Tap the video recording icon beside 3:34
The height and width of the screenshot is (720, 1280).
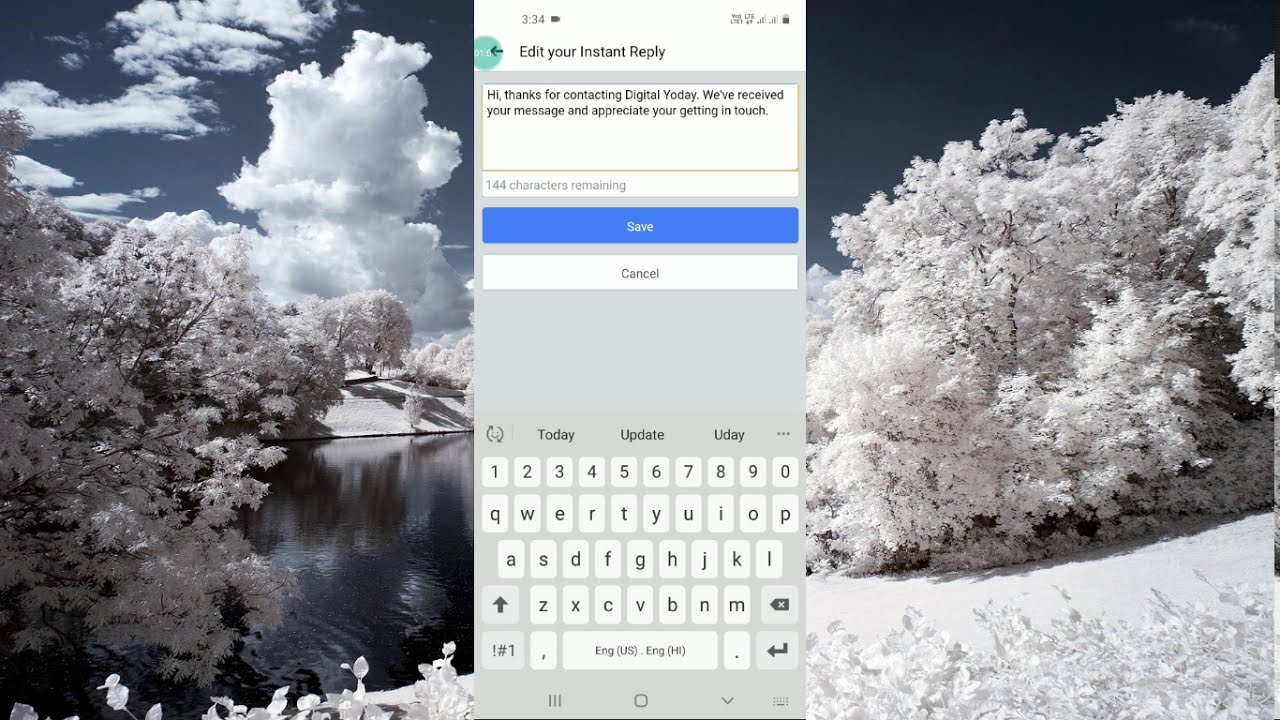556,19
